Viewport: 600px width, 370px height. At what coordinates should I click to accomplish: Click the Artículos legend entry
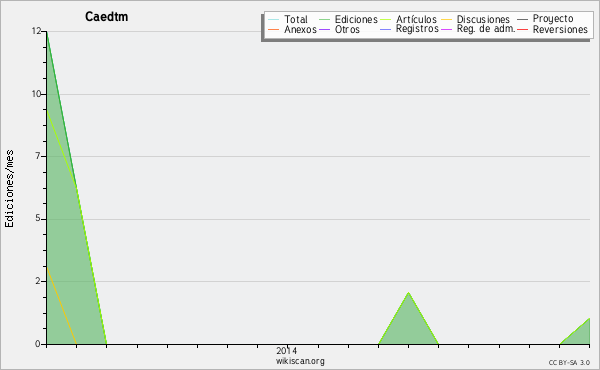(x=416, y=19)
